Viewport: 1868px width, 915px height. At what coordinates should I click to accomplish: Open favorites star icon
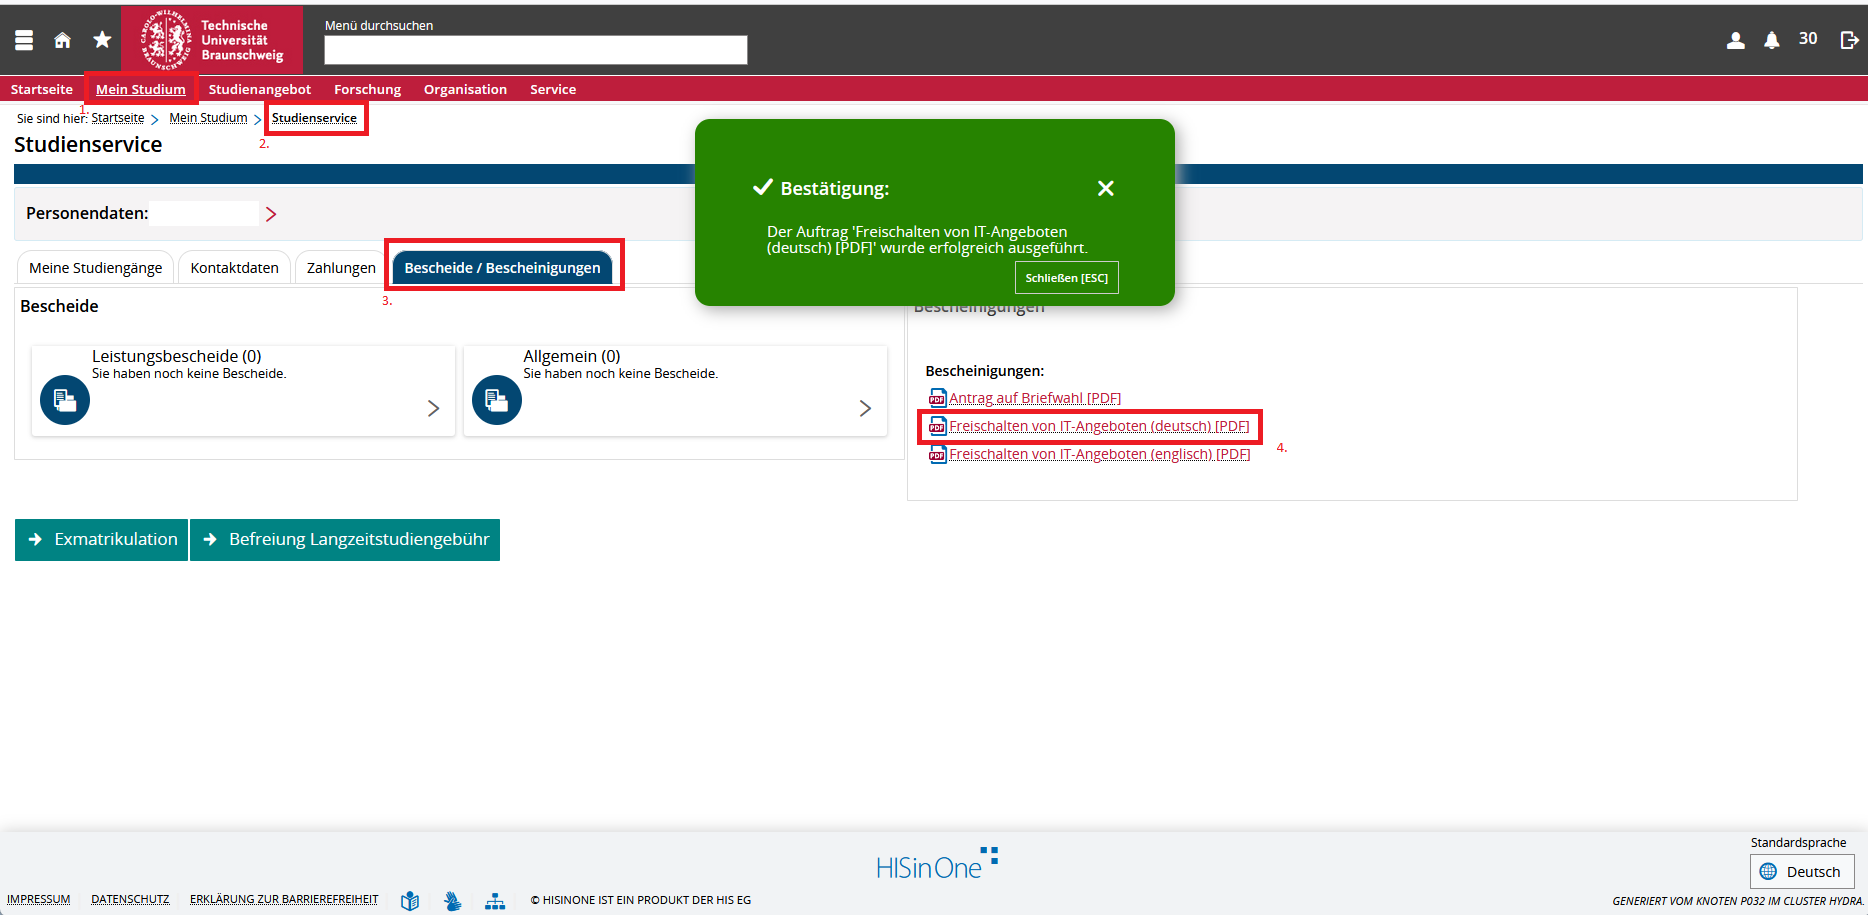pyautogui.click(x=102, y=40)
